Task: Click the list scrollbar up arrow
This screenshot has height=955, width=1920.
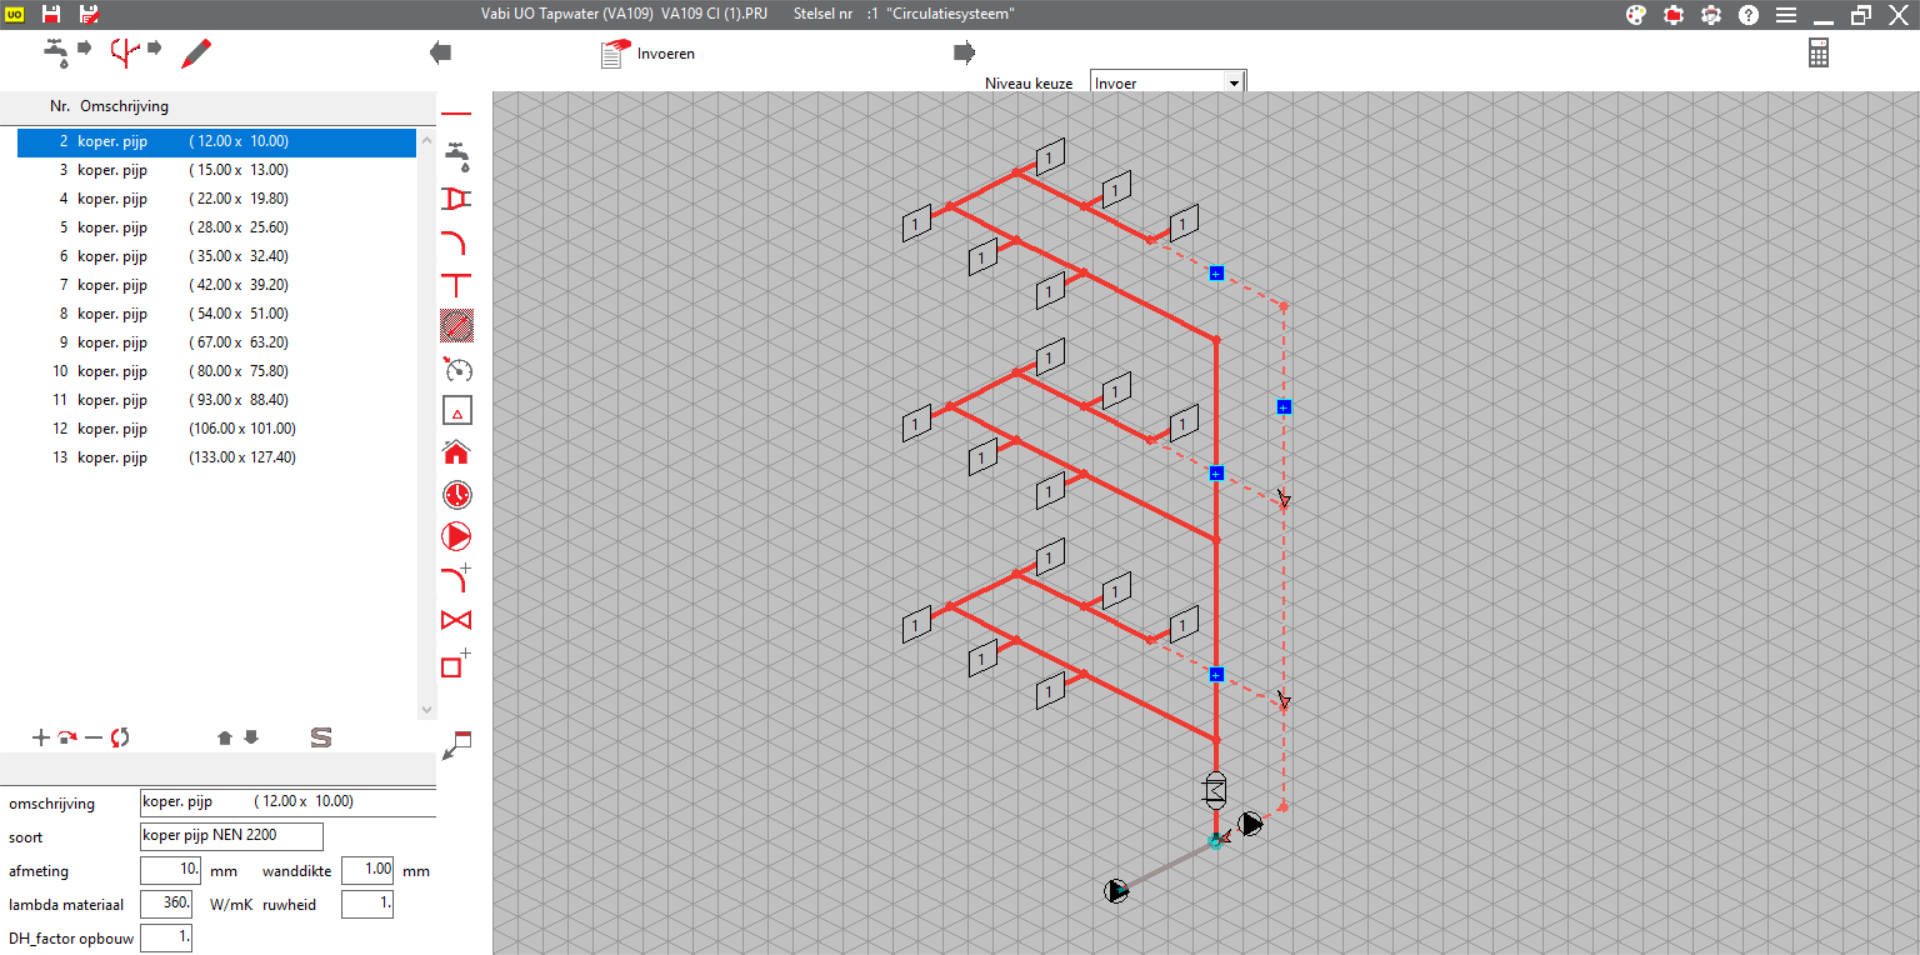Action: 427,141
